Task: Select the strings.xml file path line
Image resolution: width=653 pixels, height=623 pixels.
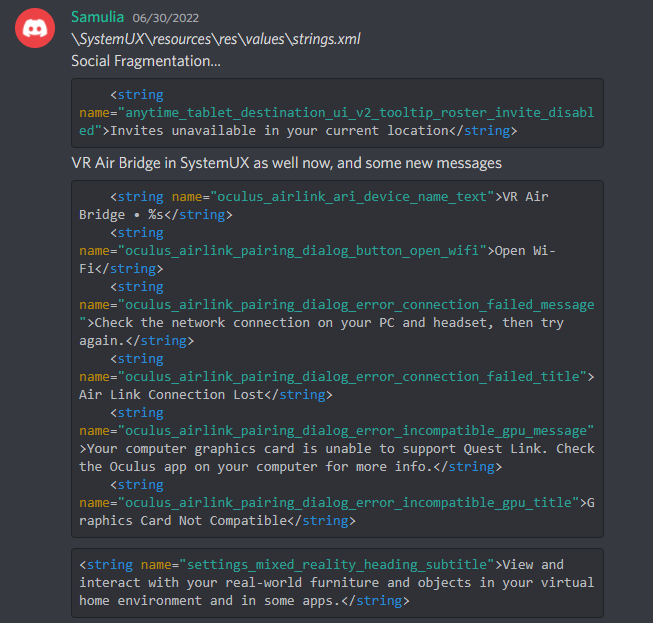Action: [x=216, y=39]
